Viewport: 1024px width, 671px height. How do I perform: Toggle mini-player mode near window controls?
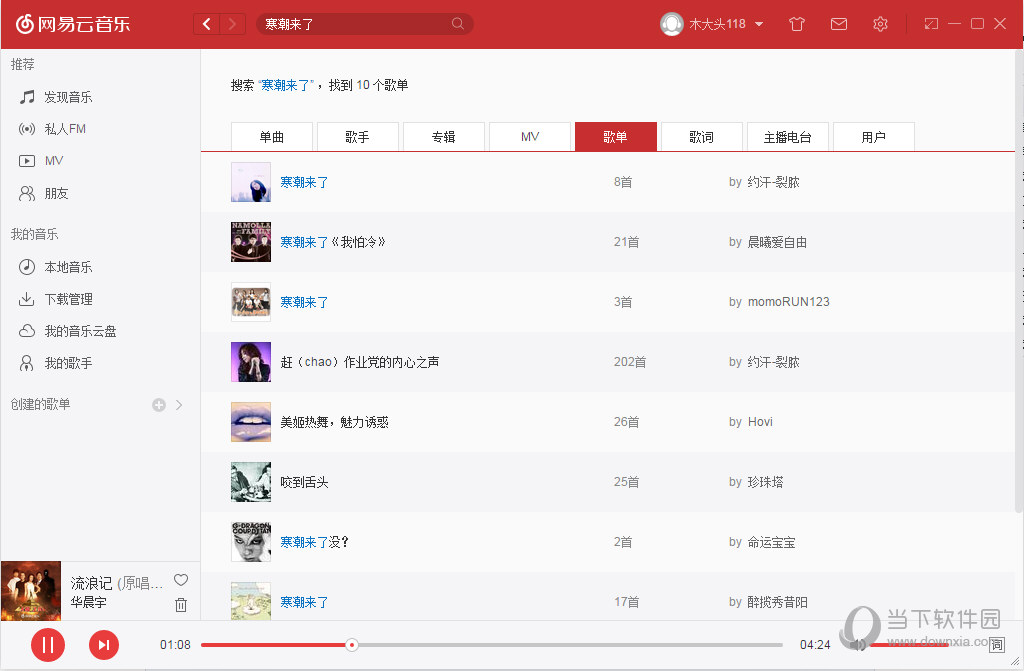(931, 23)
